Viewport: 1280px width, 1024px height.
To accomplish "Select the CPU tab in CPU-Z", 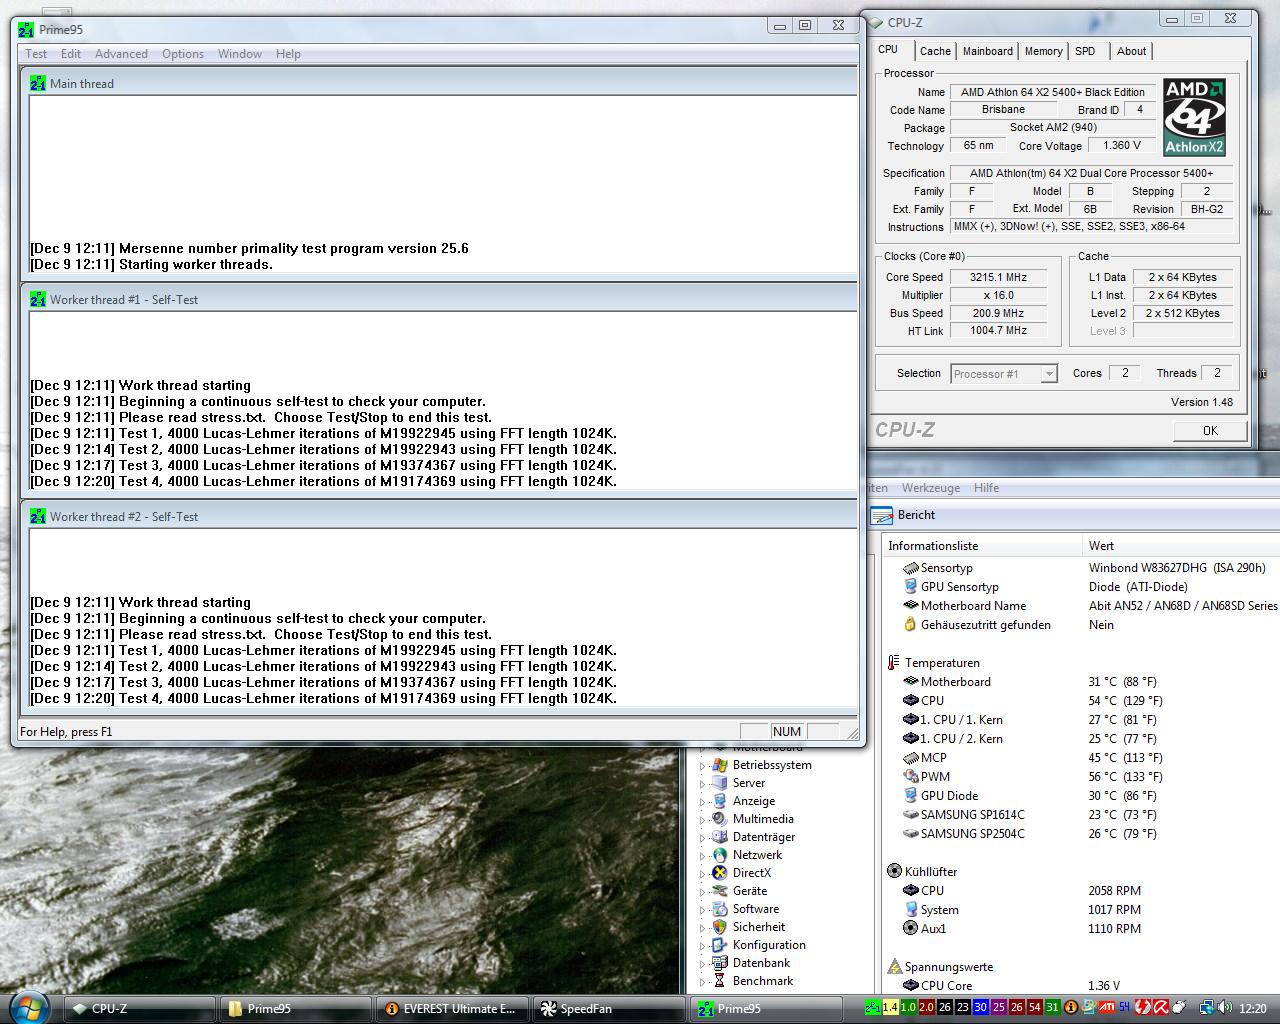I will tap(888, 50).
